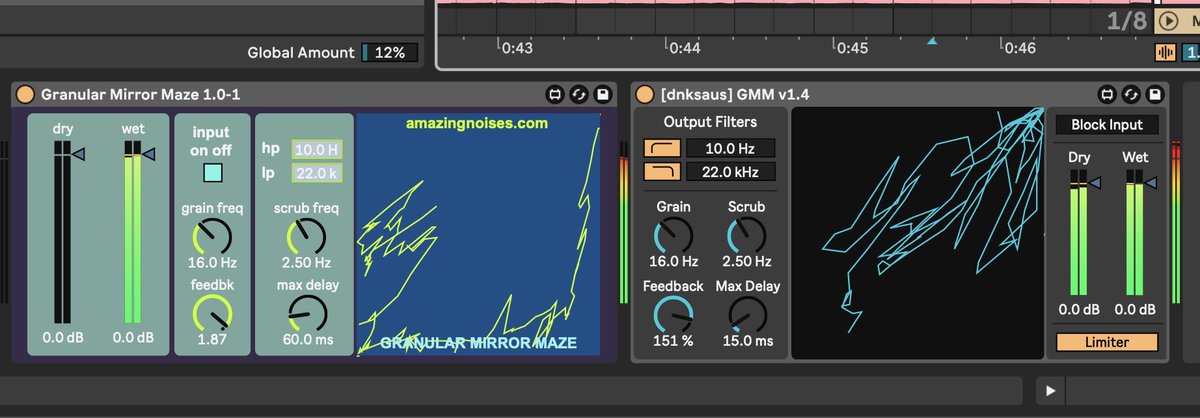Click the scrub freq knob
This screenshot has width=1200, height=418.
(306, 237)
